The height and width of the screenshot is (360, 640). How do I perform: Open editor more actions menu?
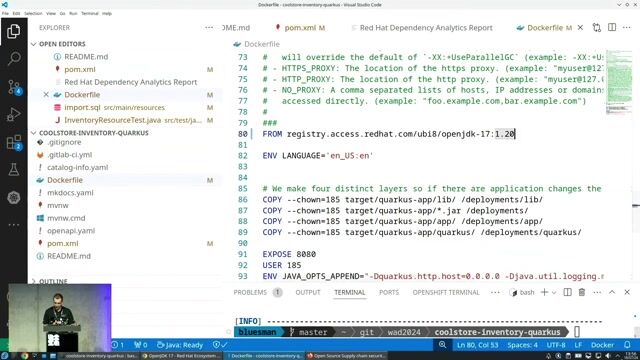point(627,28)
